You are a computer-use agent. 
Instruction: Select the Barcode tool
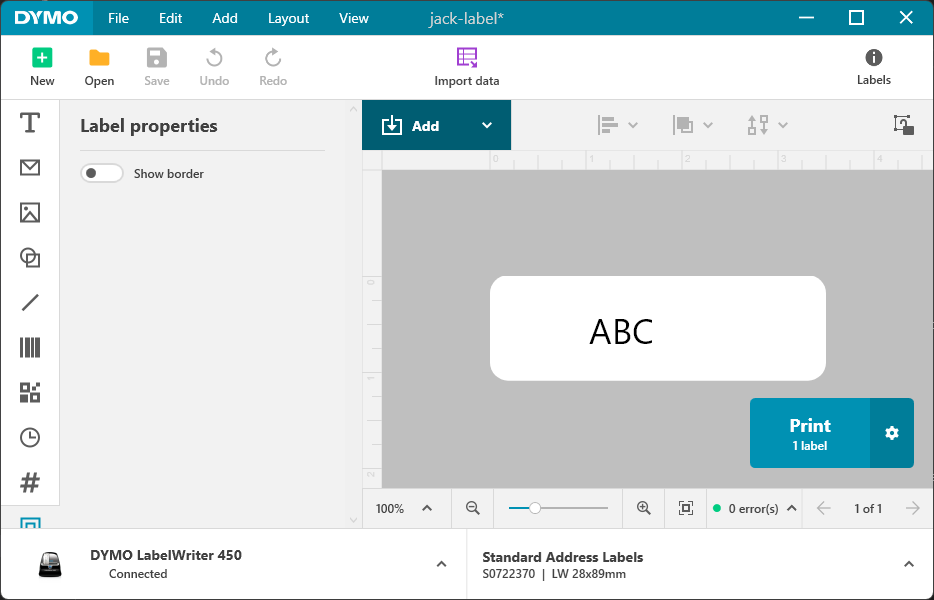coord(30,348)
